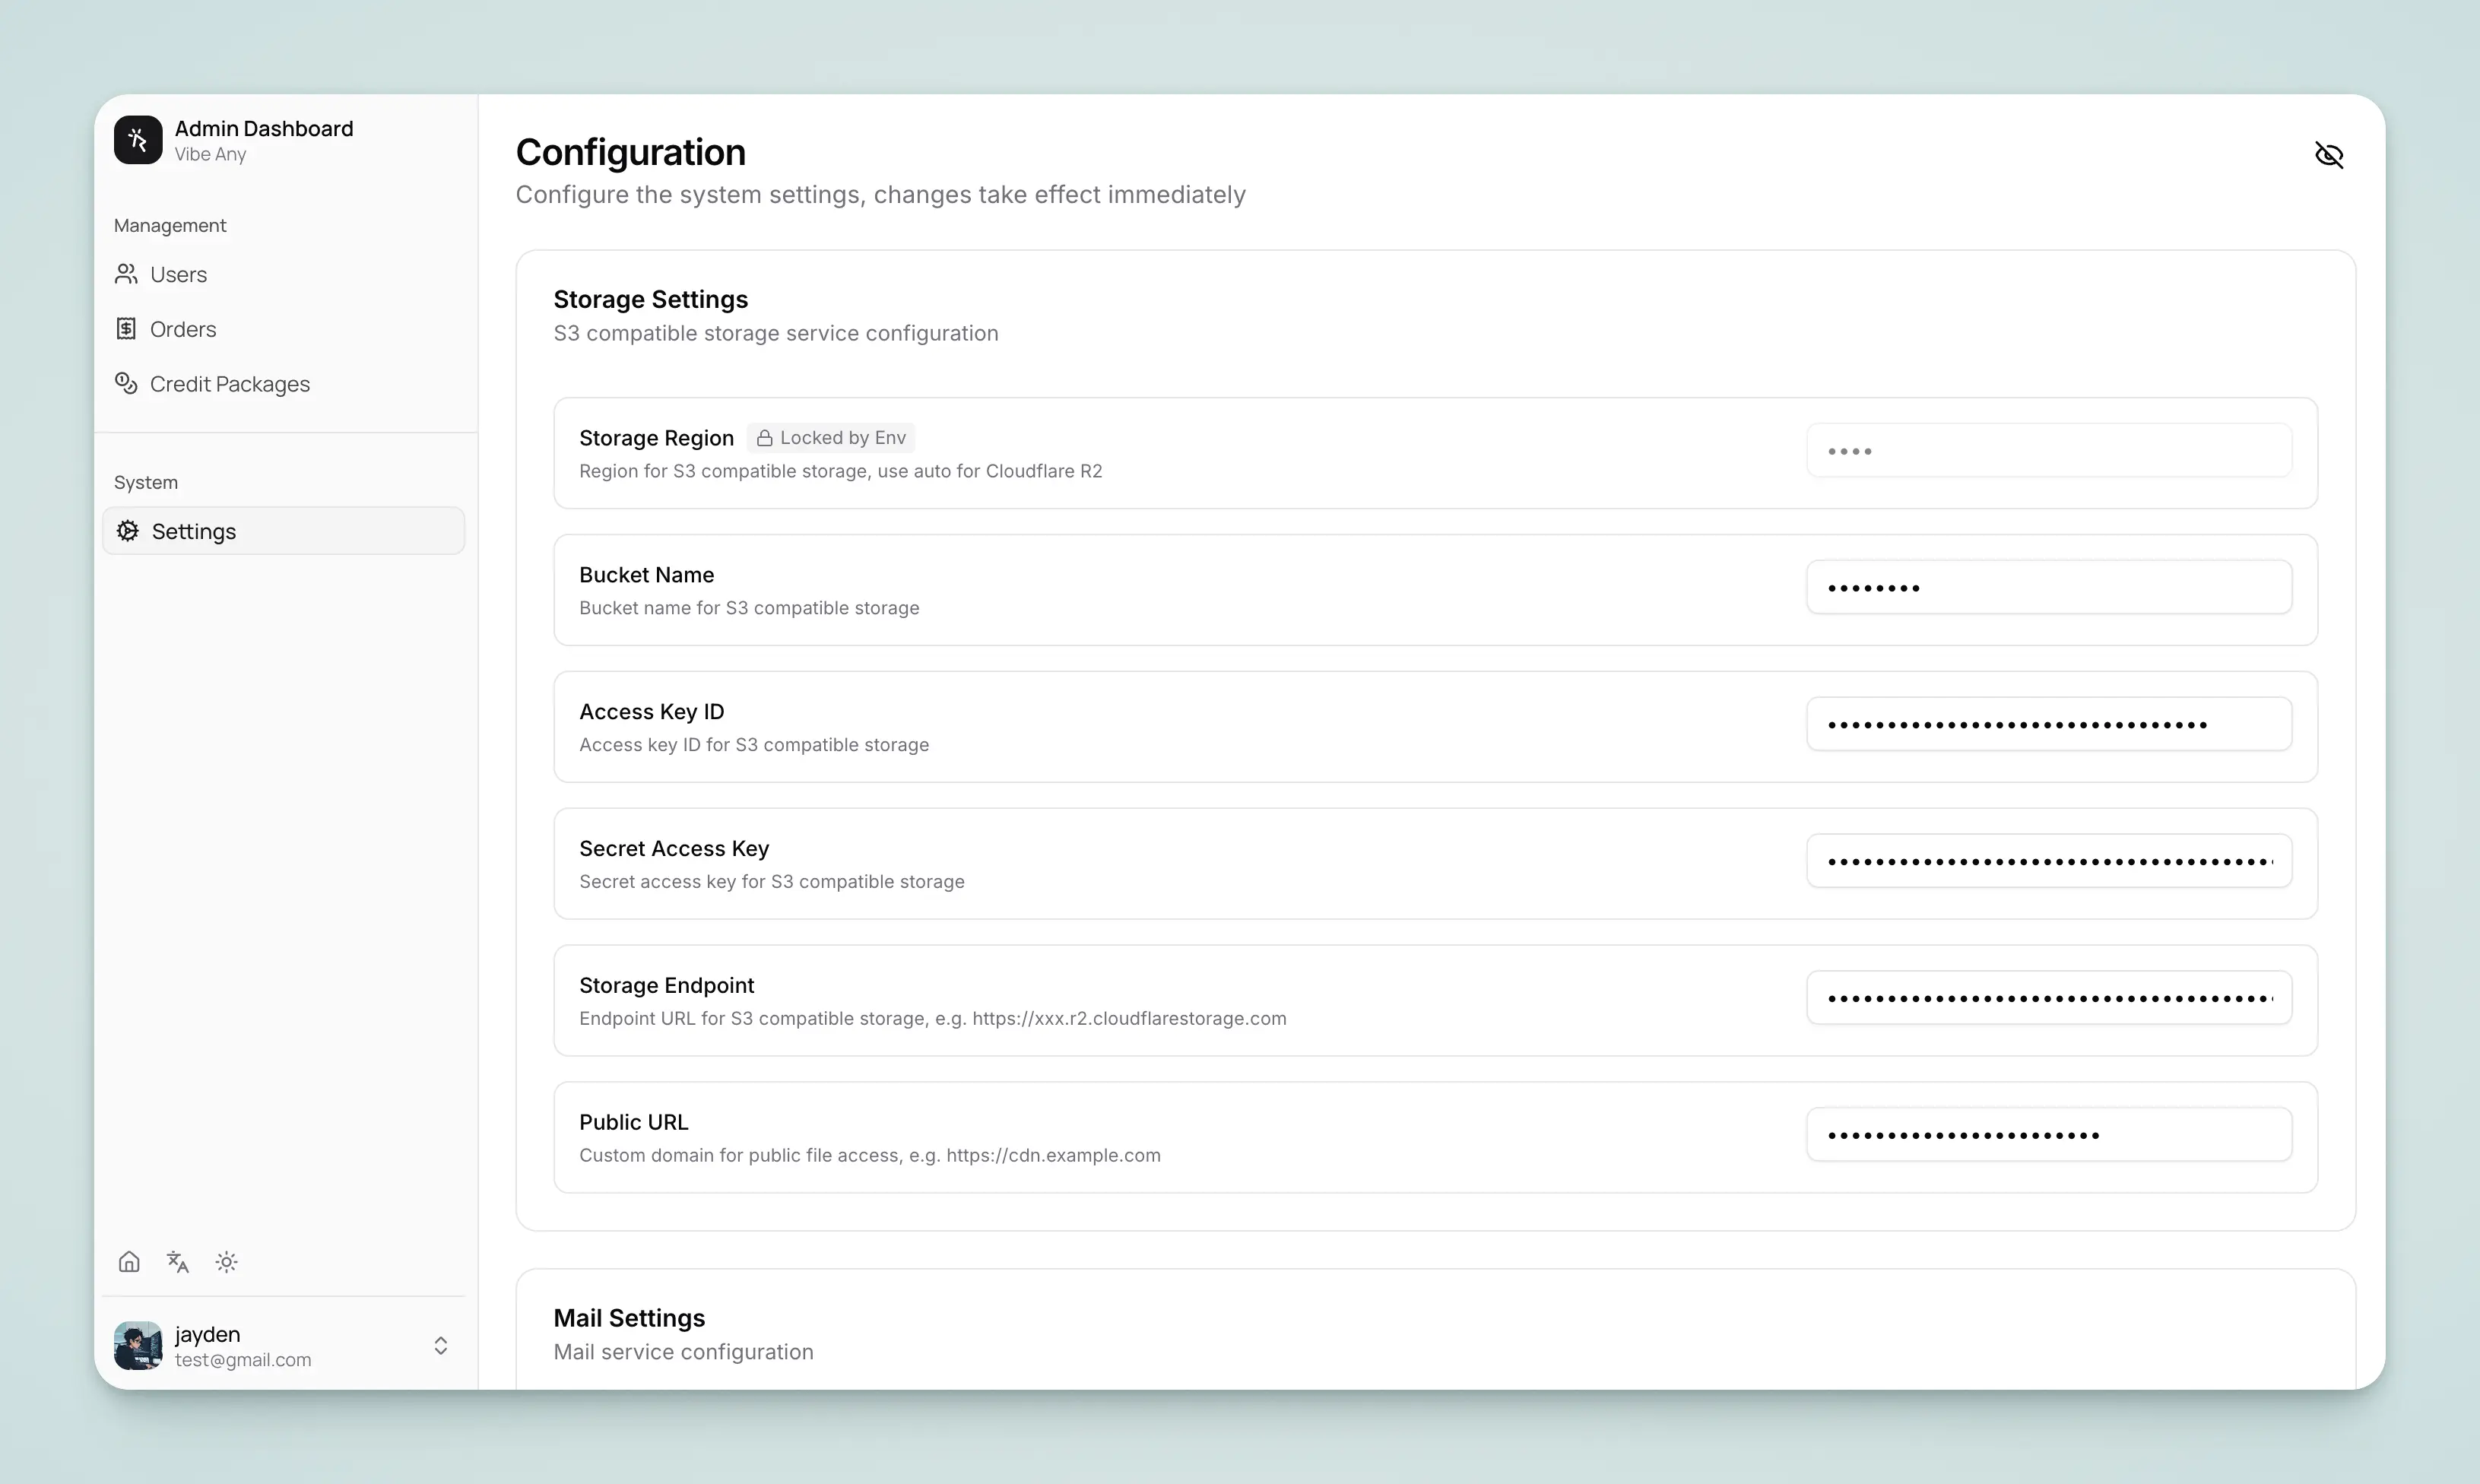Open Credit Packages in the sidebar
2480x1484 pixels.
click(230, 384)
